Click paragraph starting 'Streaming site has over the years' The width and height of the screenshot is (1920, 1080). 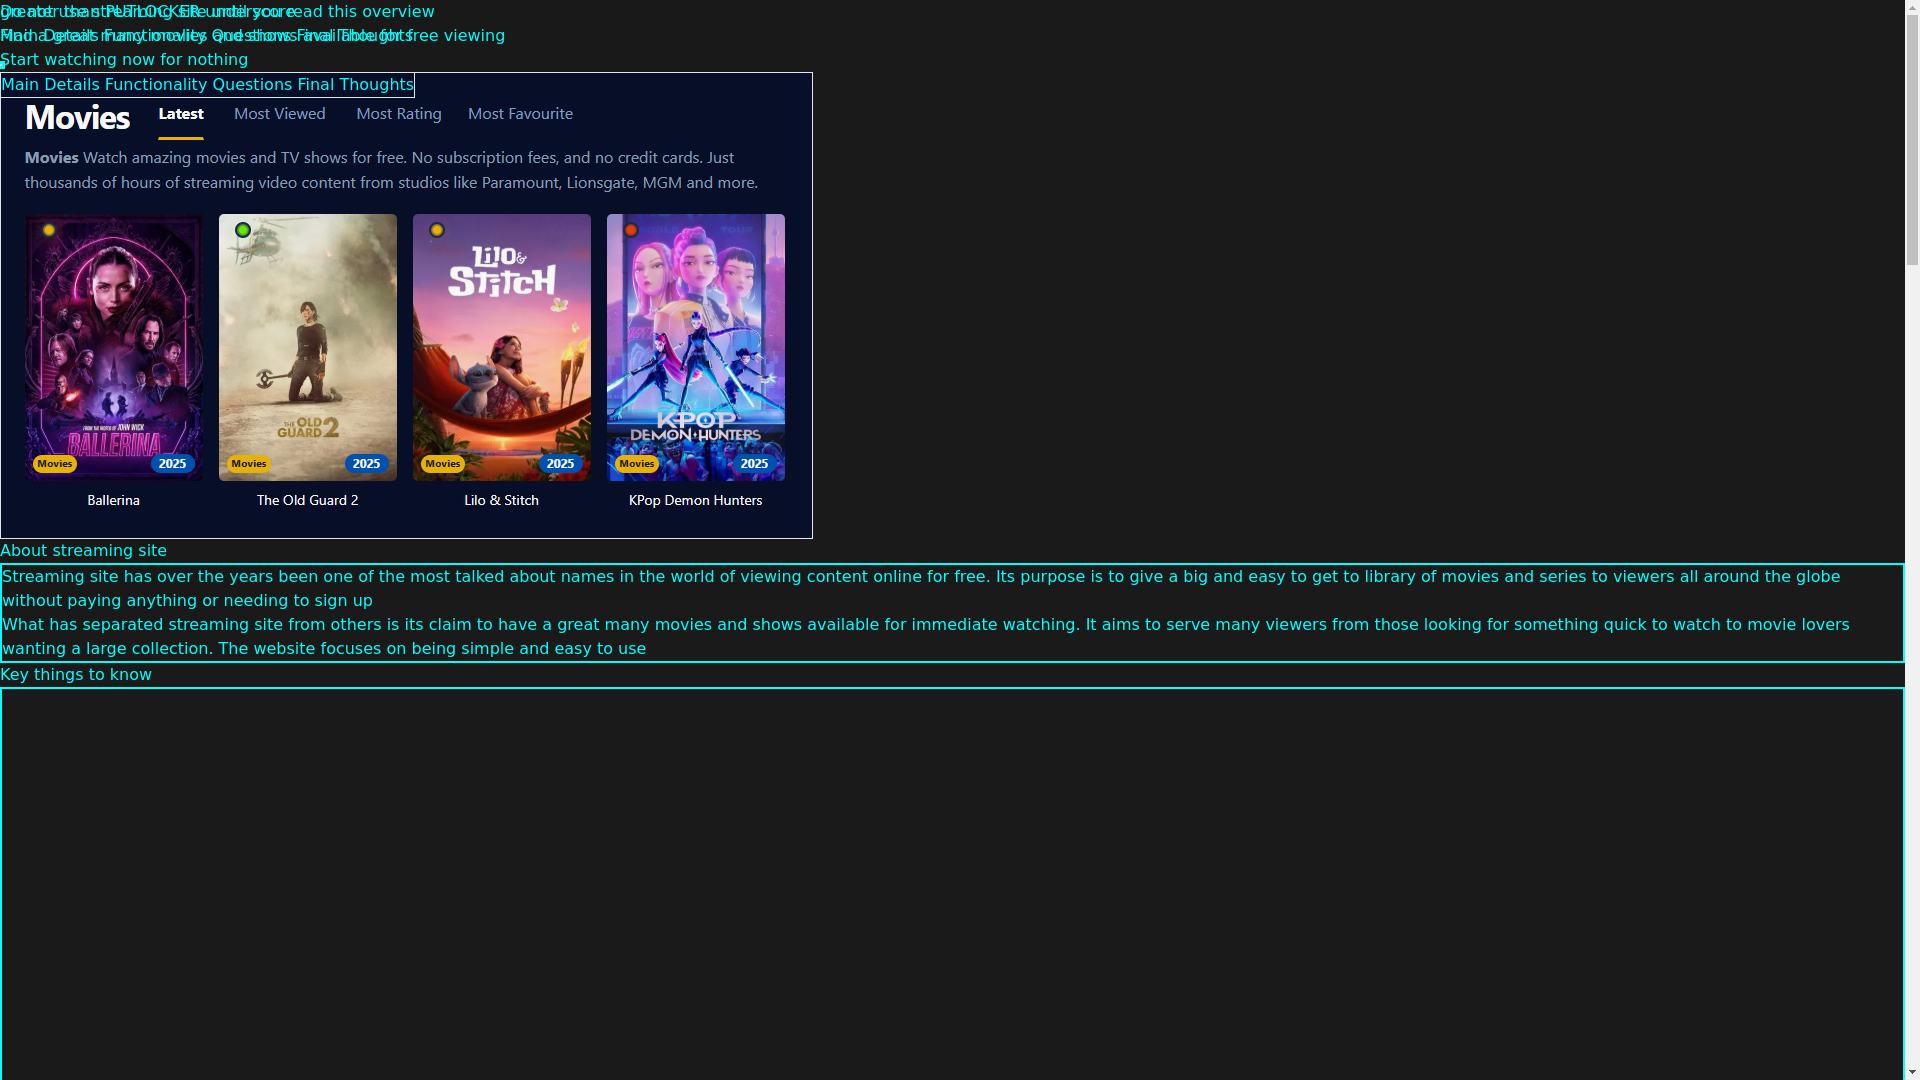921,589
